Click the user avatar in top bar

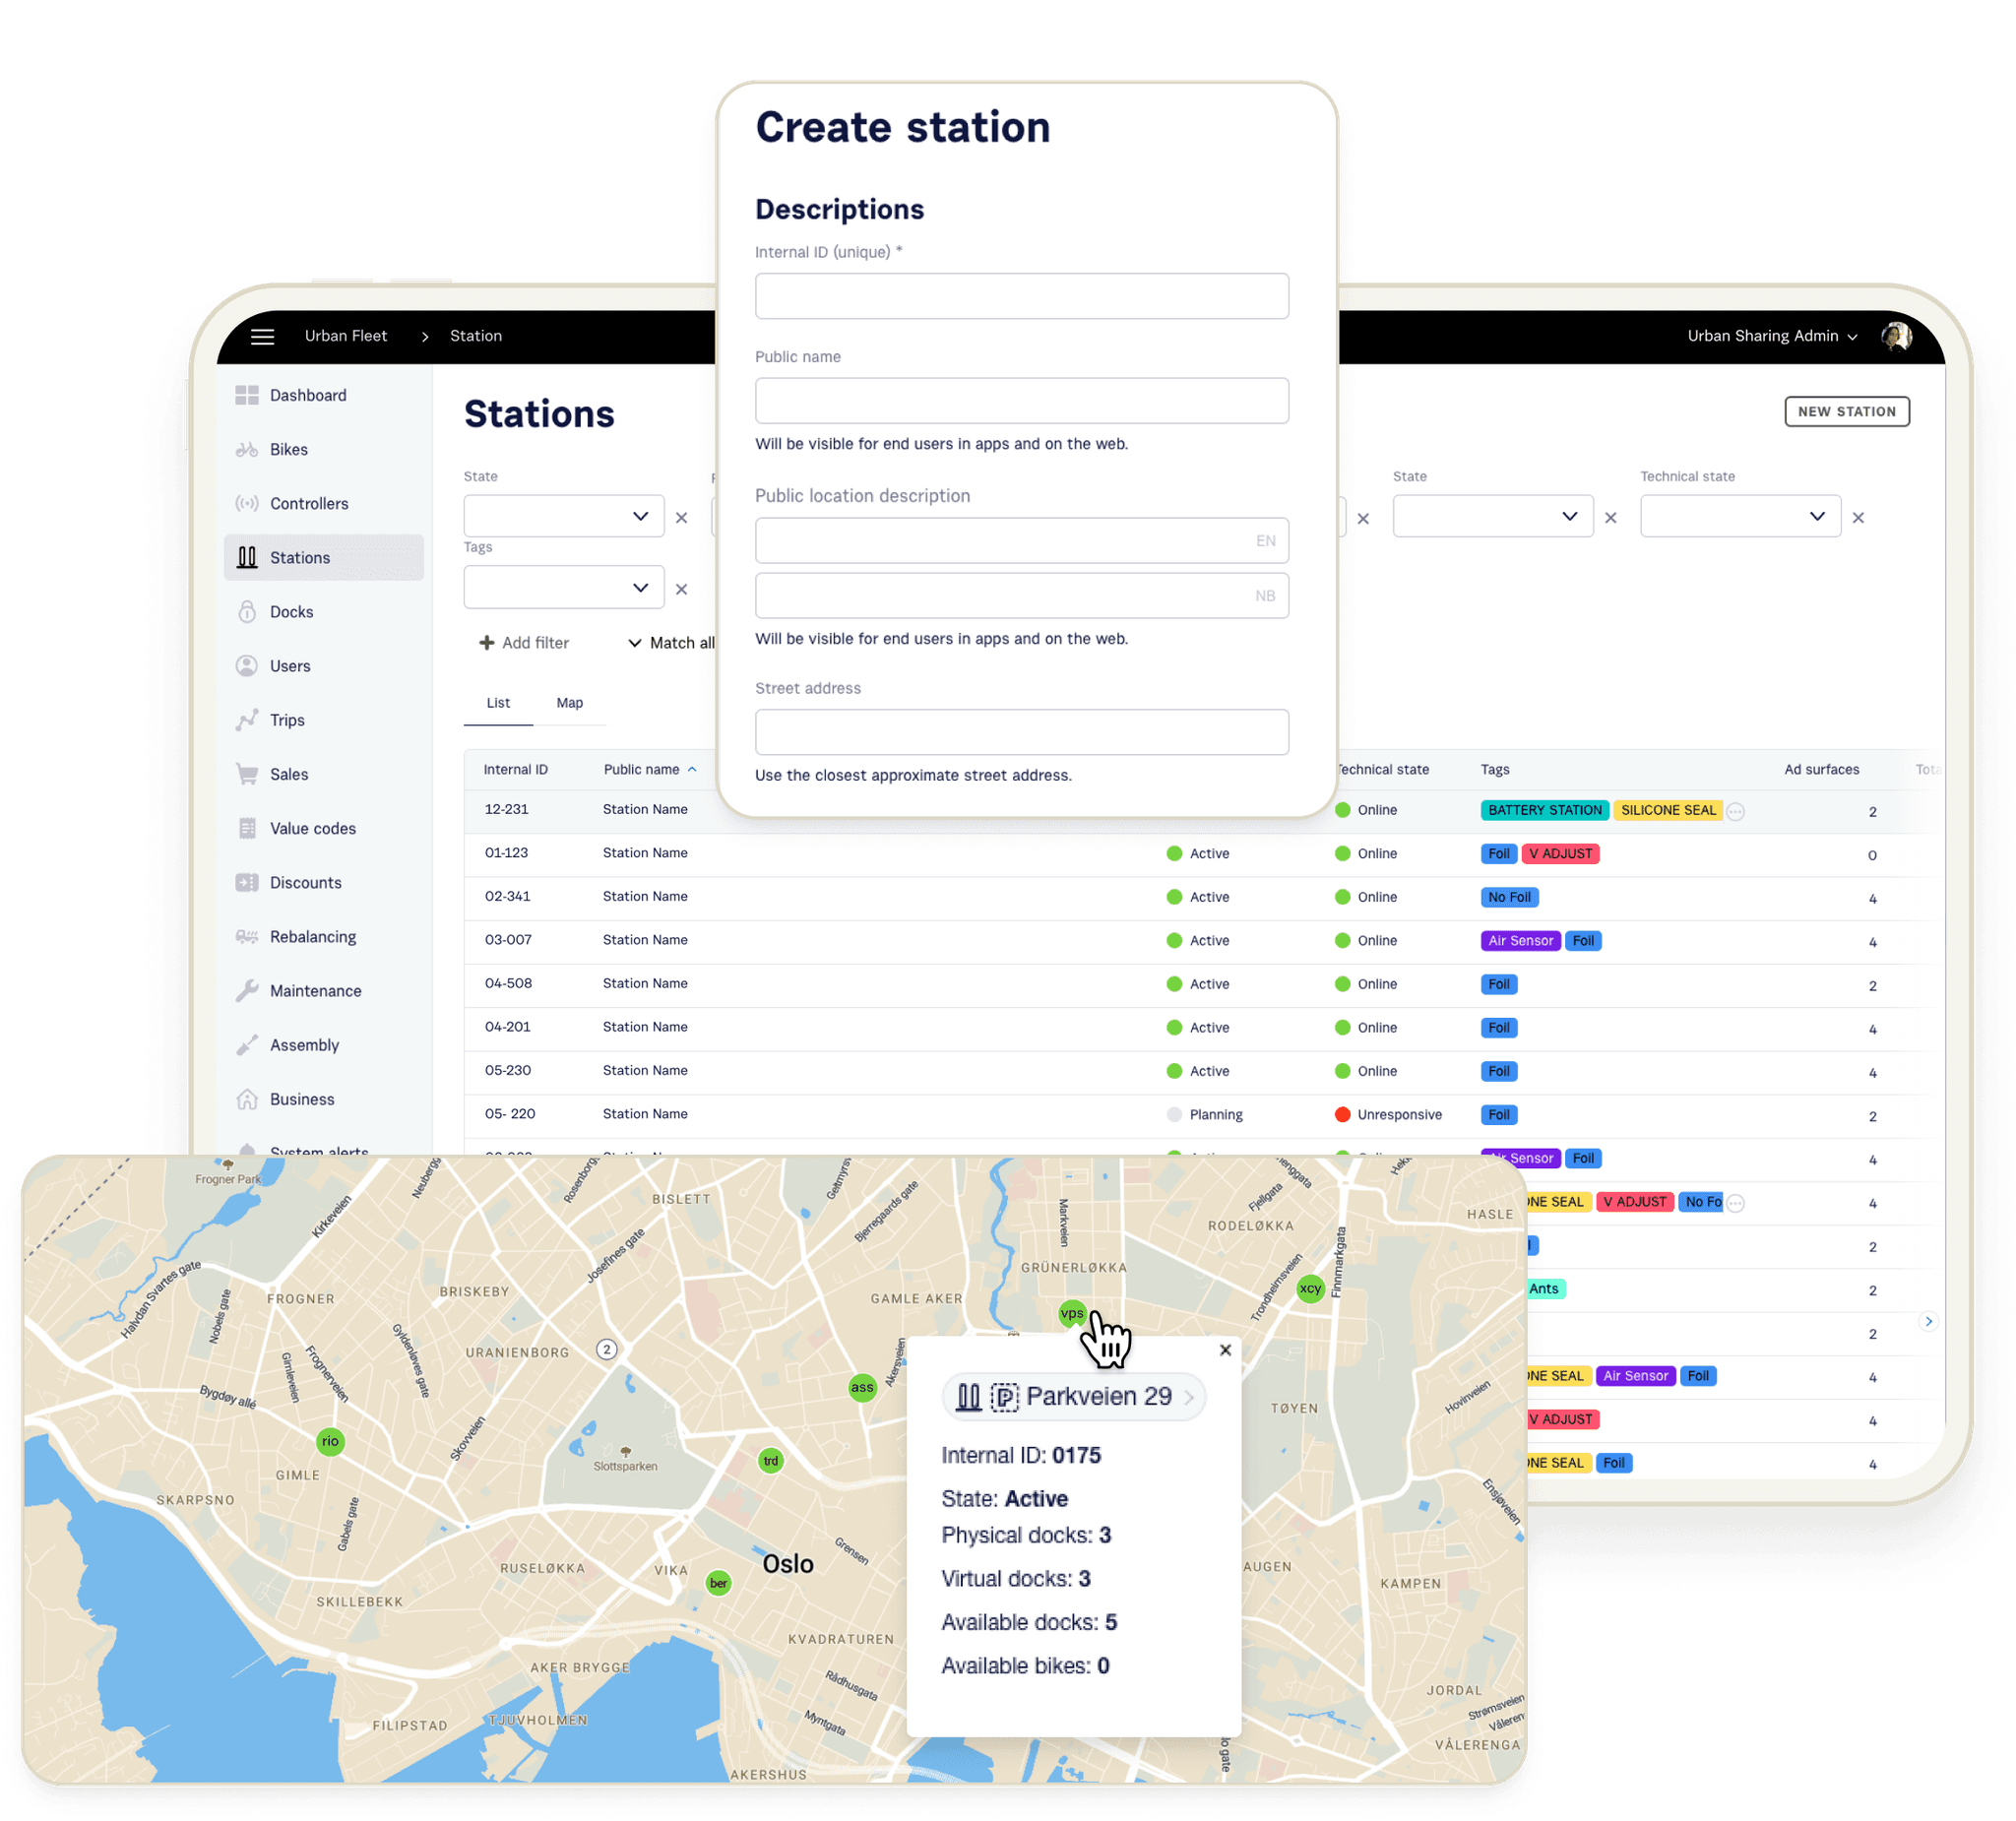pyautogui.click(x=1896, y=336)
